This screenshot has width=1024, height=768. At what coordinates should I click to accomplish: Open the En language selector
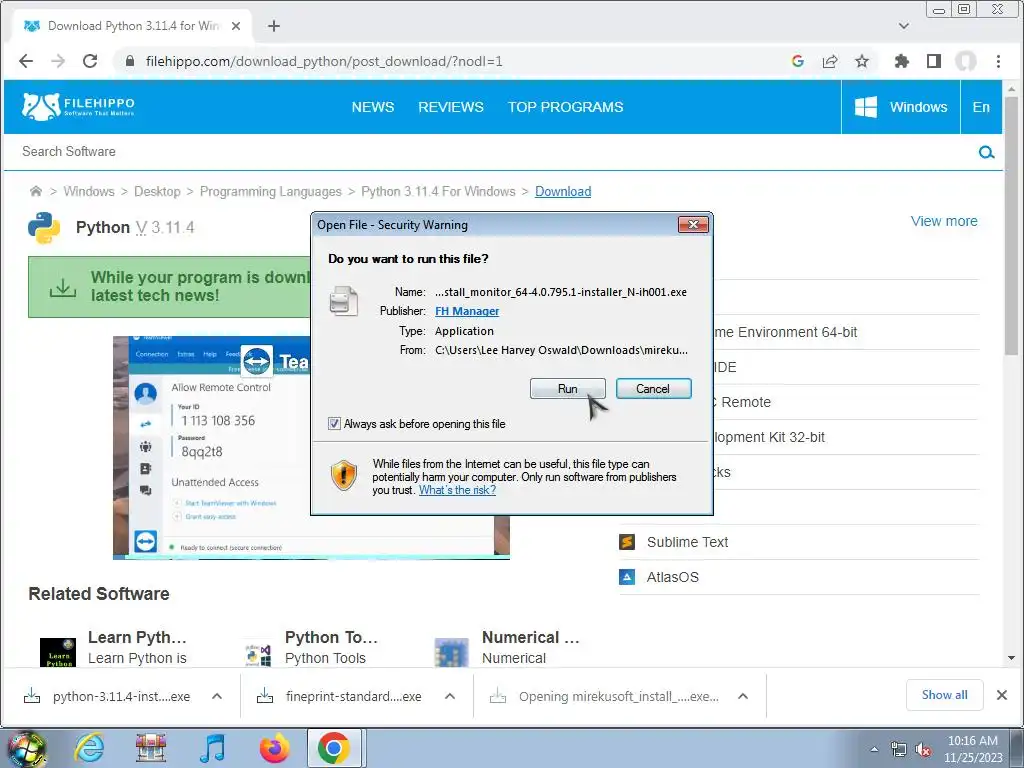point(981,107)
